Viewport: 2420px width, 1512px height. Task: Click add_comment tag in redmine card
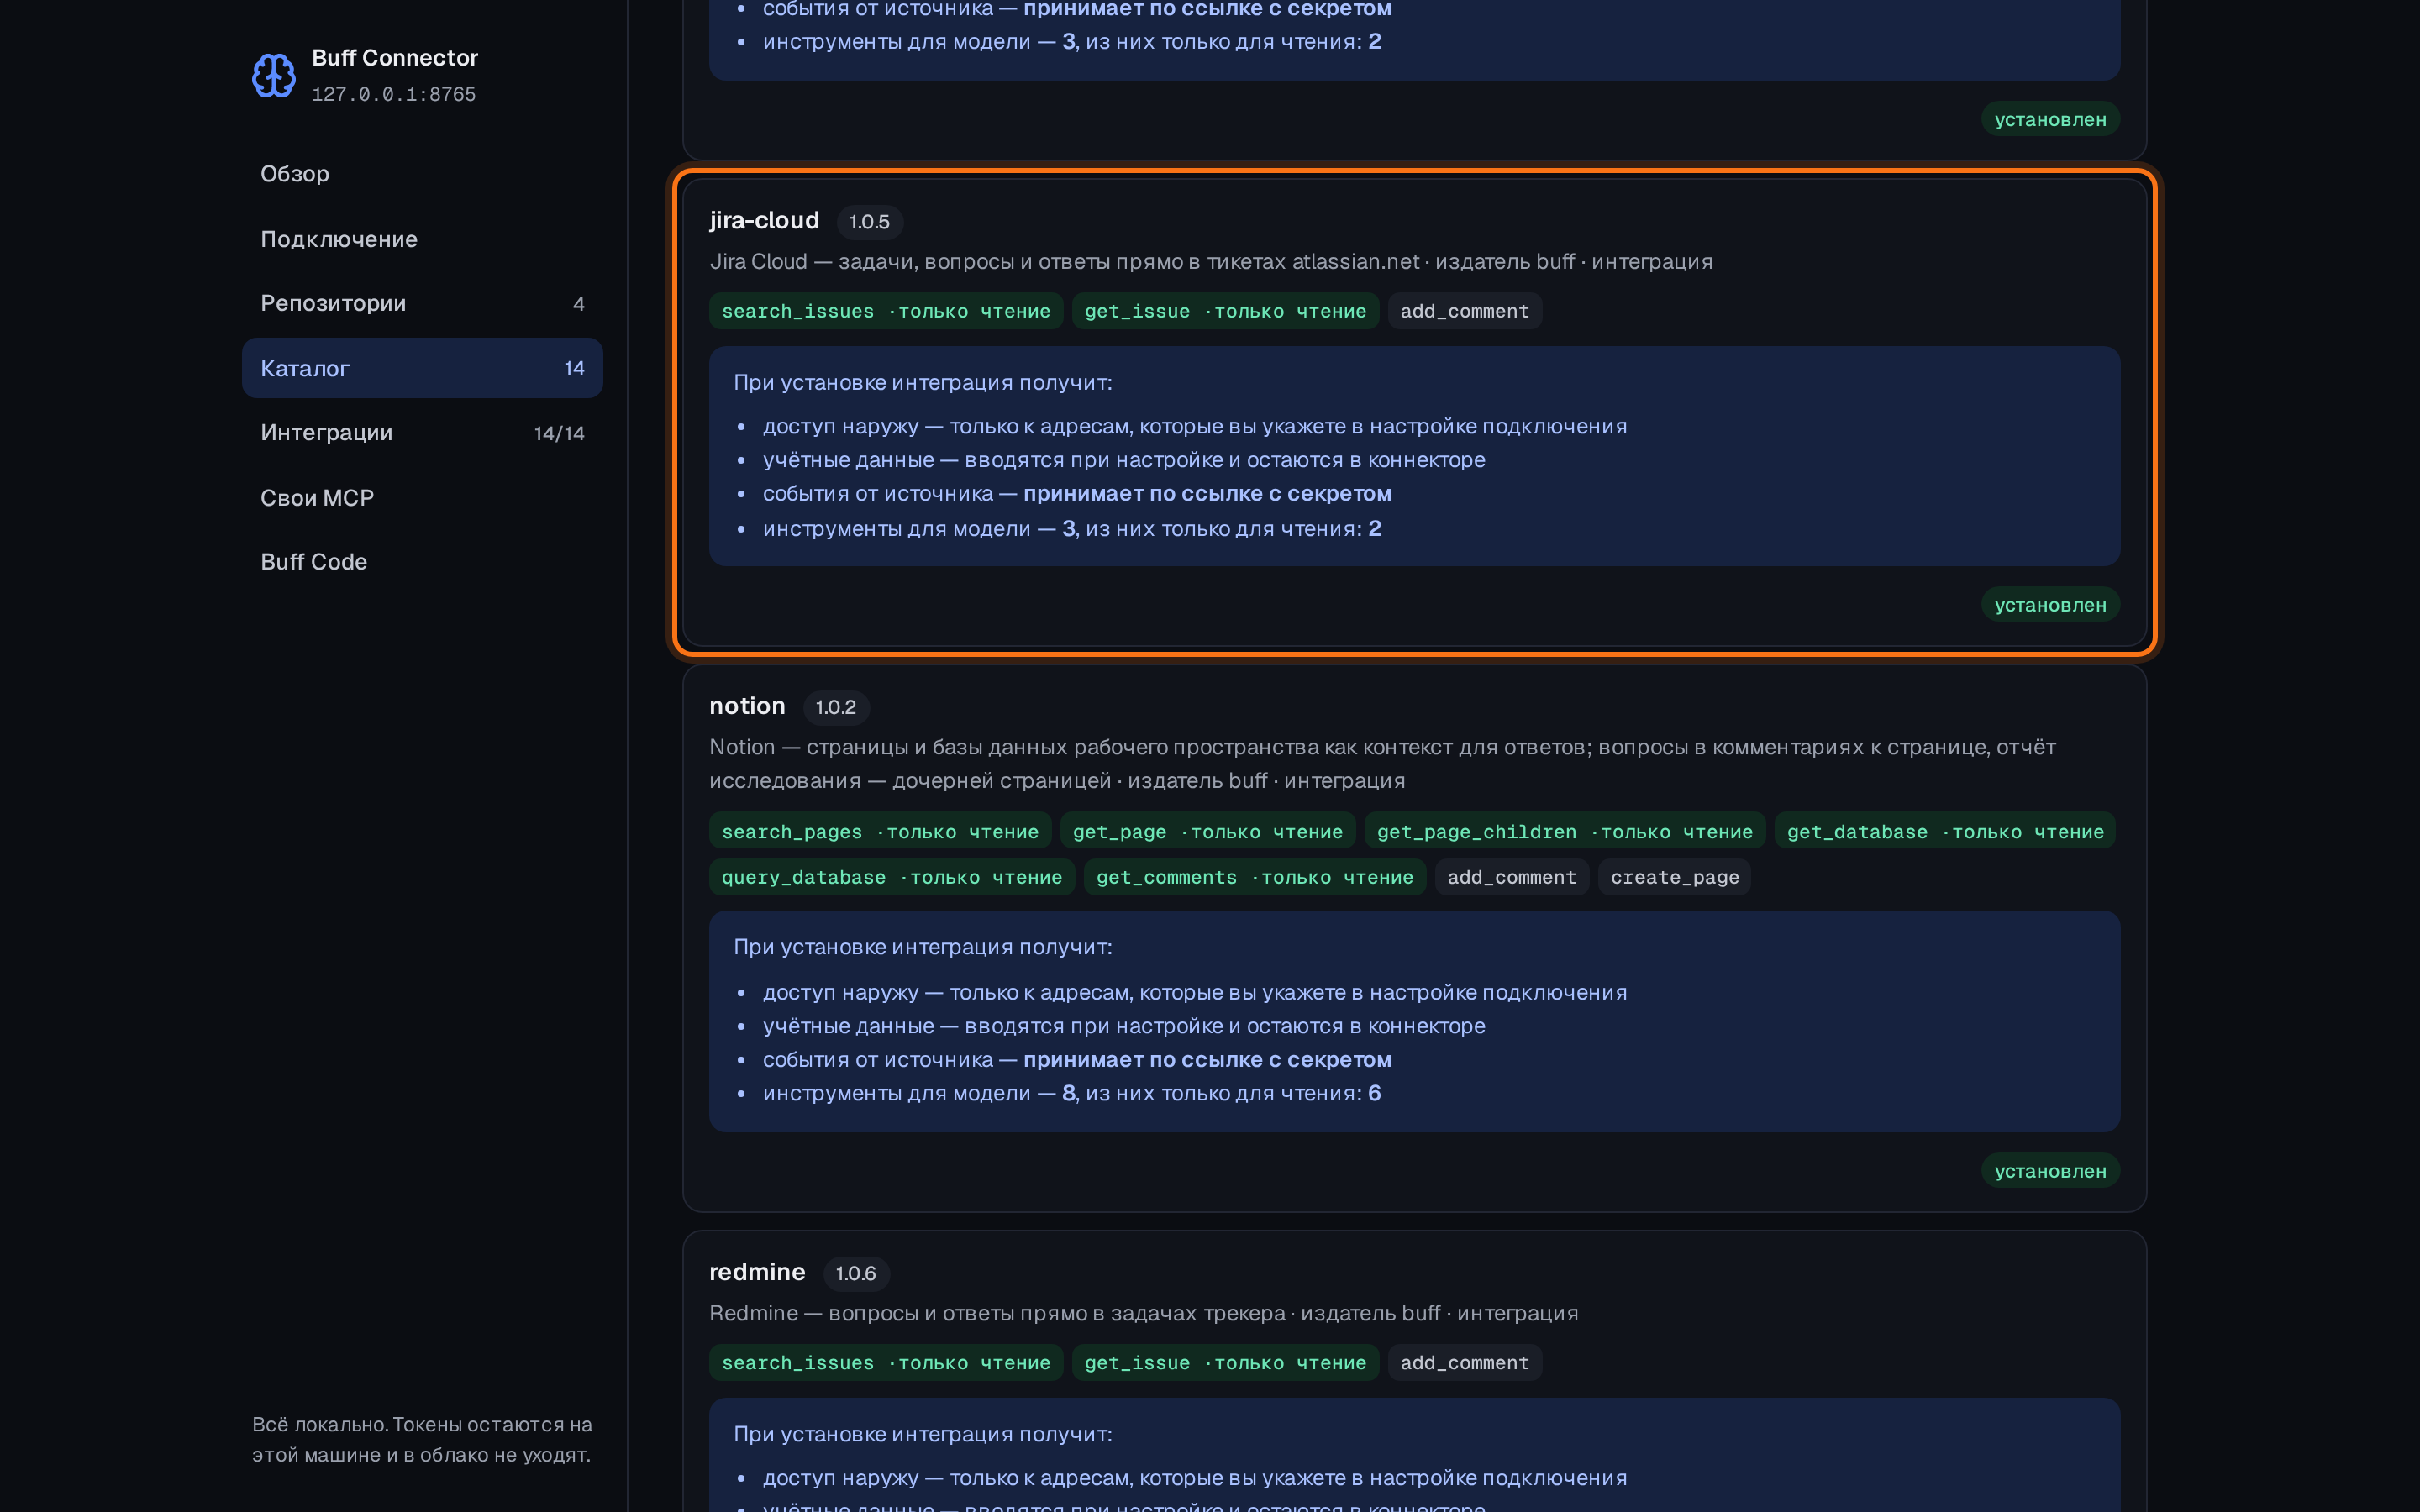1464,1363
